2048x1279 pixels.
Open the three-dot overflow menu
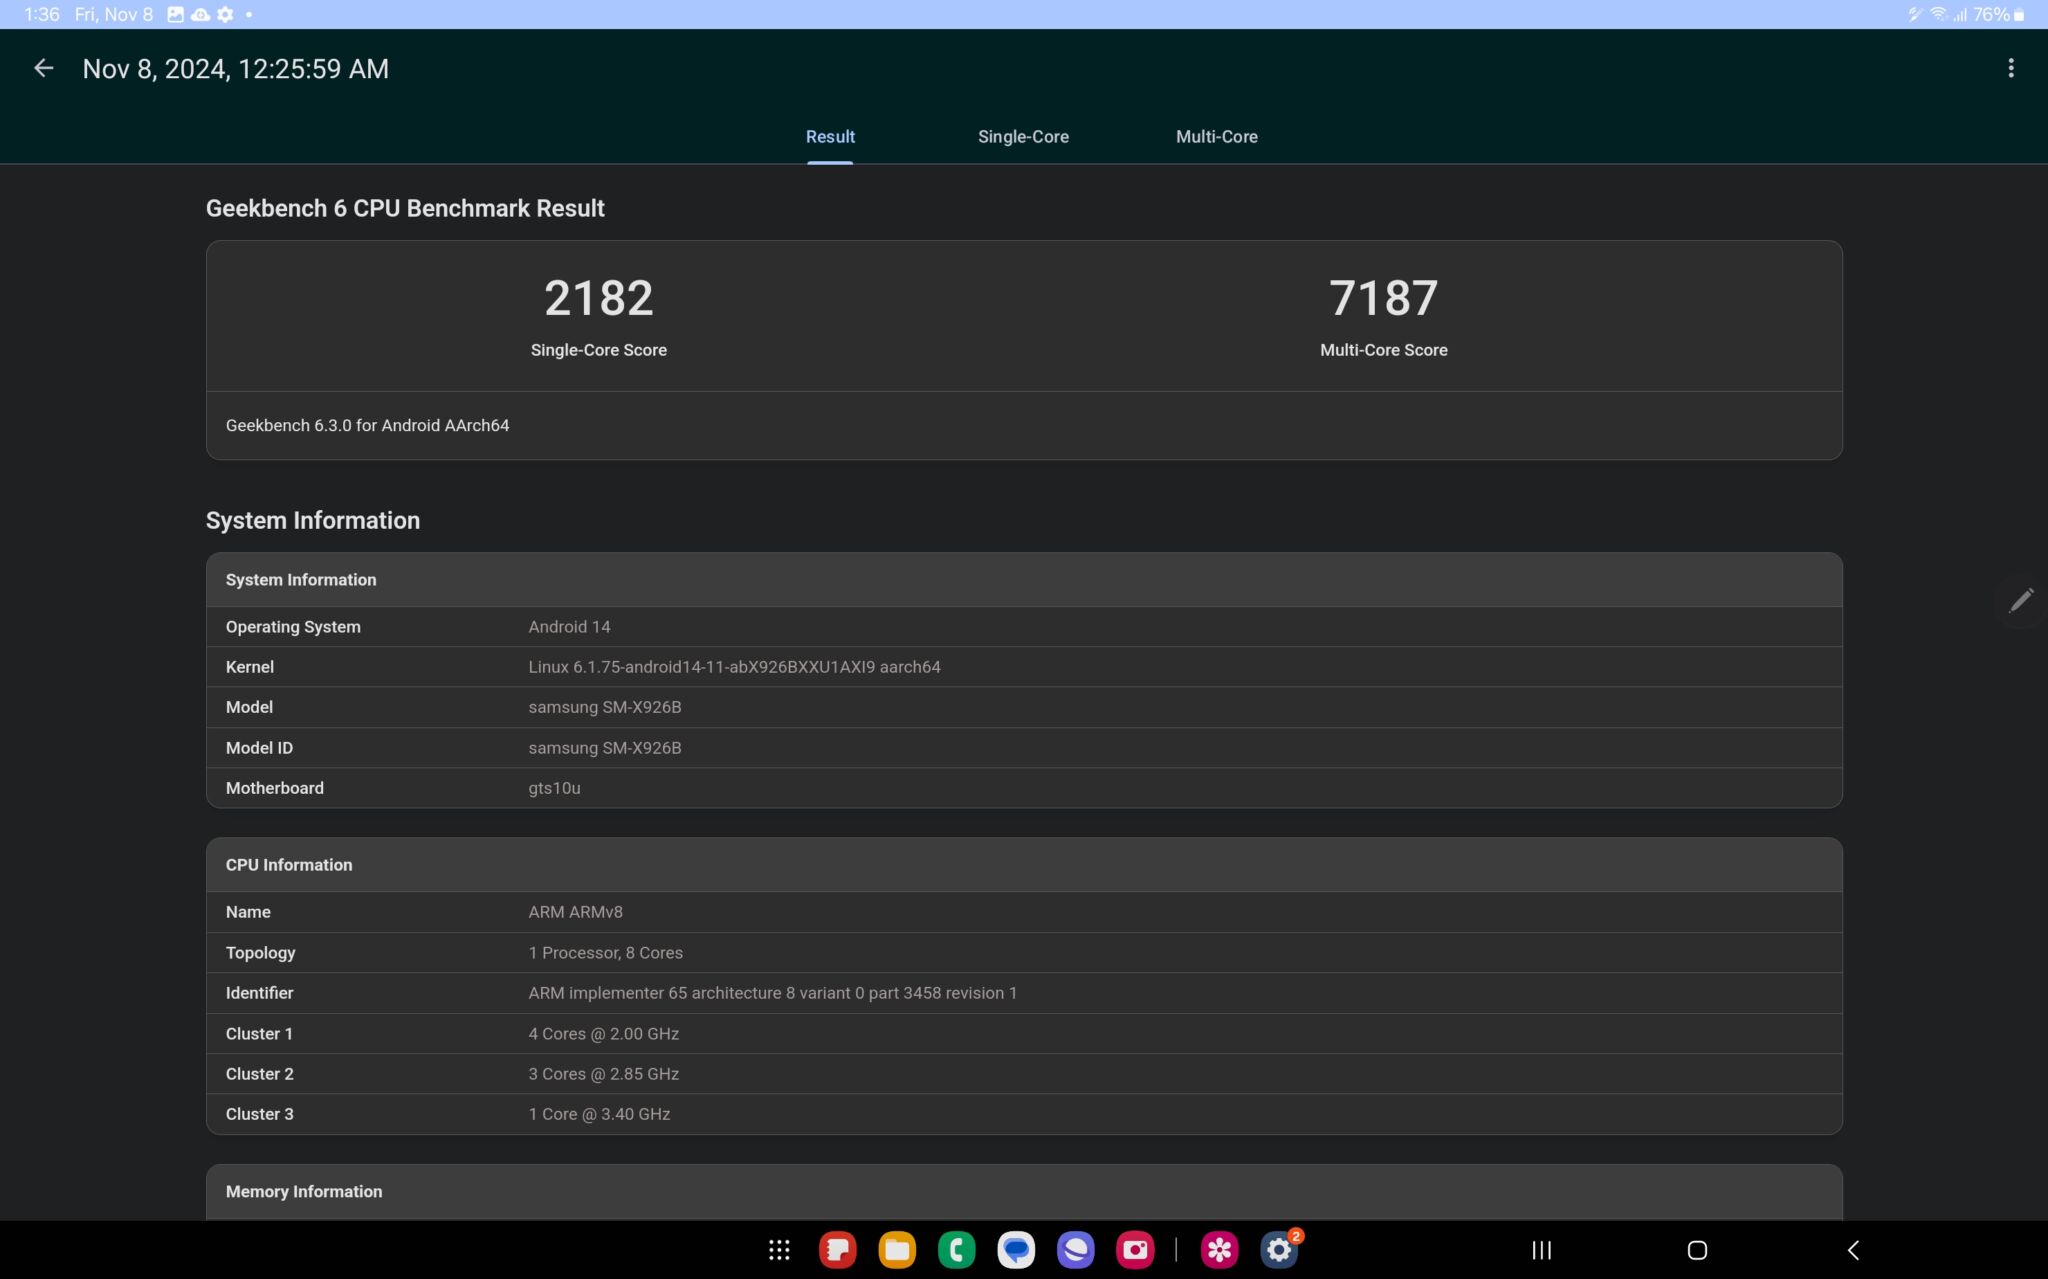pos(2011,68)
